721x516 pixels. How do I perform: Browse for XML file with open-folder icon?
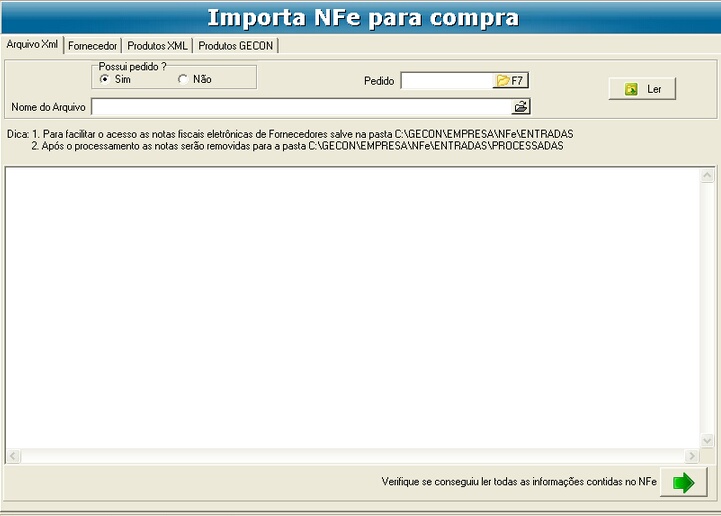coord(521,107)
